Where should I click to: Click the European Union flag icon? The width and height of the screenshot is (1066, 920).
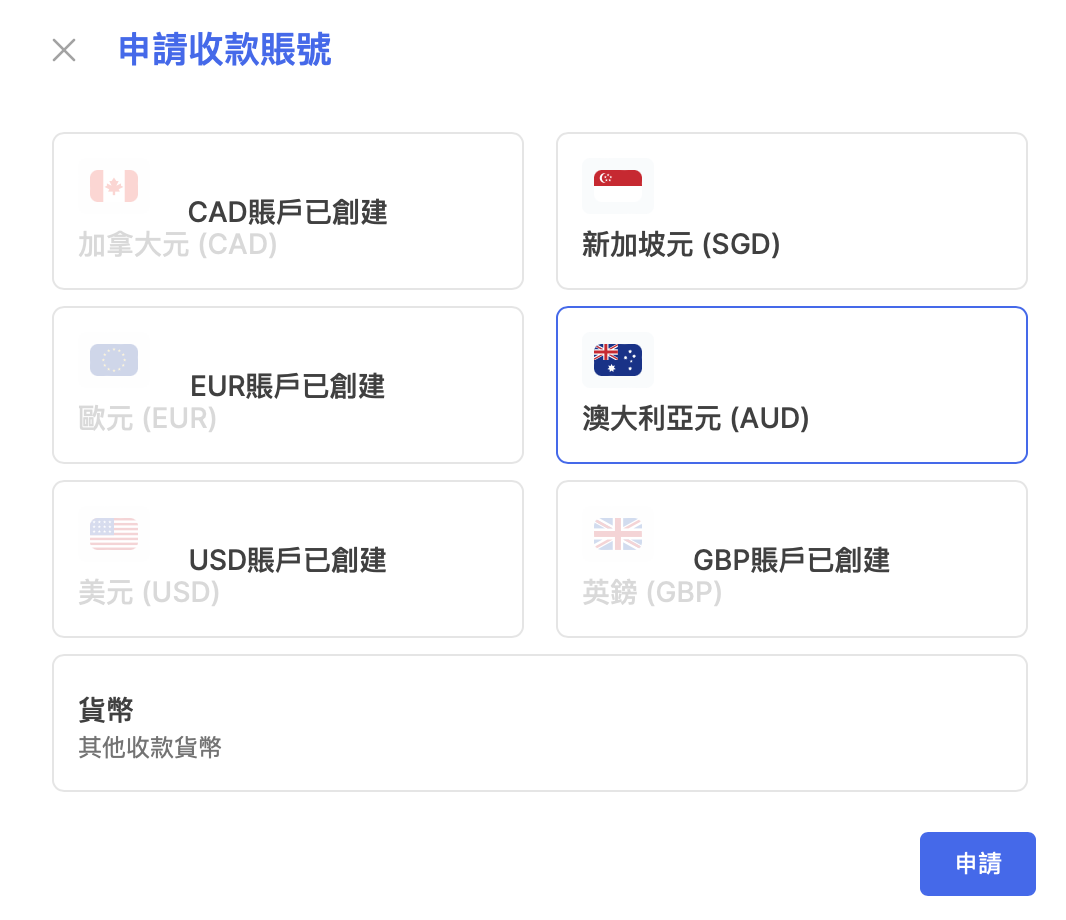point(114,360)
